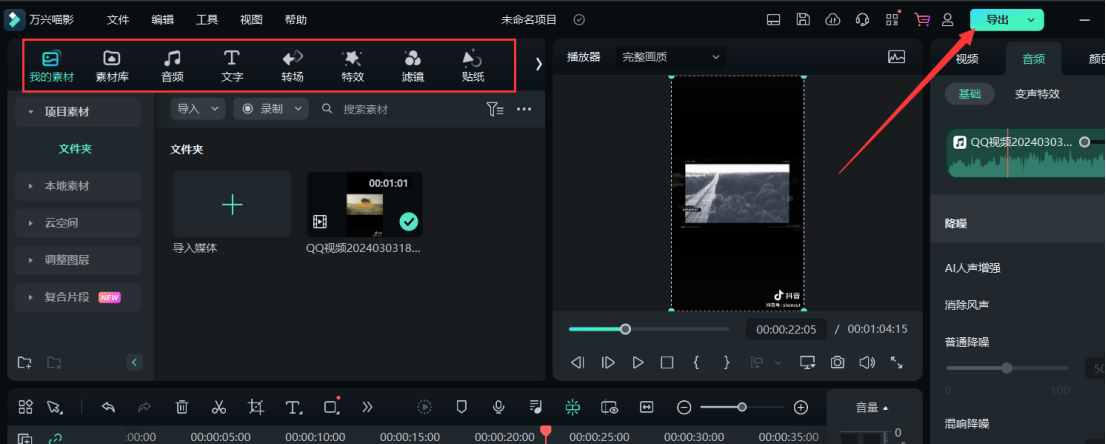Open the 文字 text titles panel

(x=232, y=66)
